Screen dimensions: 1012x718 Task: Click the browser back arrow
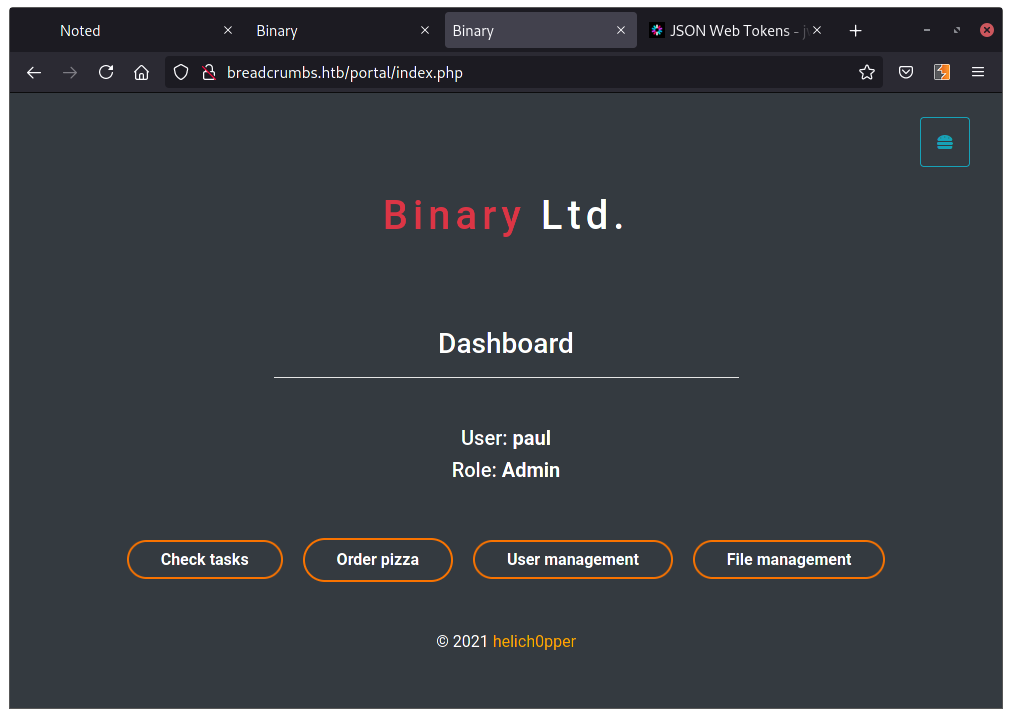(34, 72)
